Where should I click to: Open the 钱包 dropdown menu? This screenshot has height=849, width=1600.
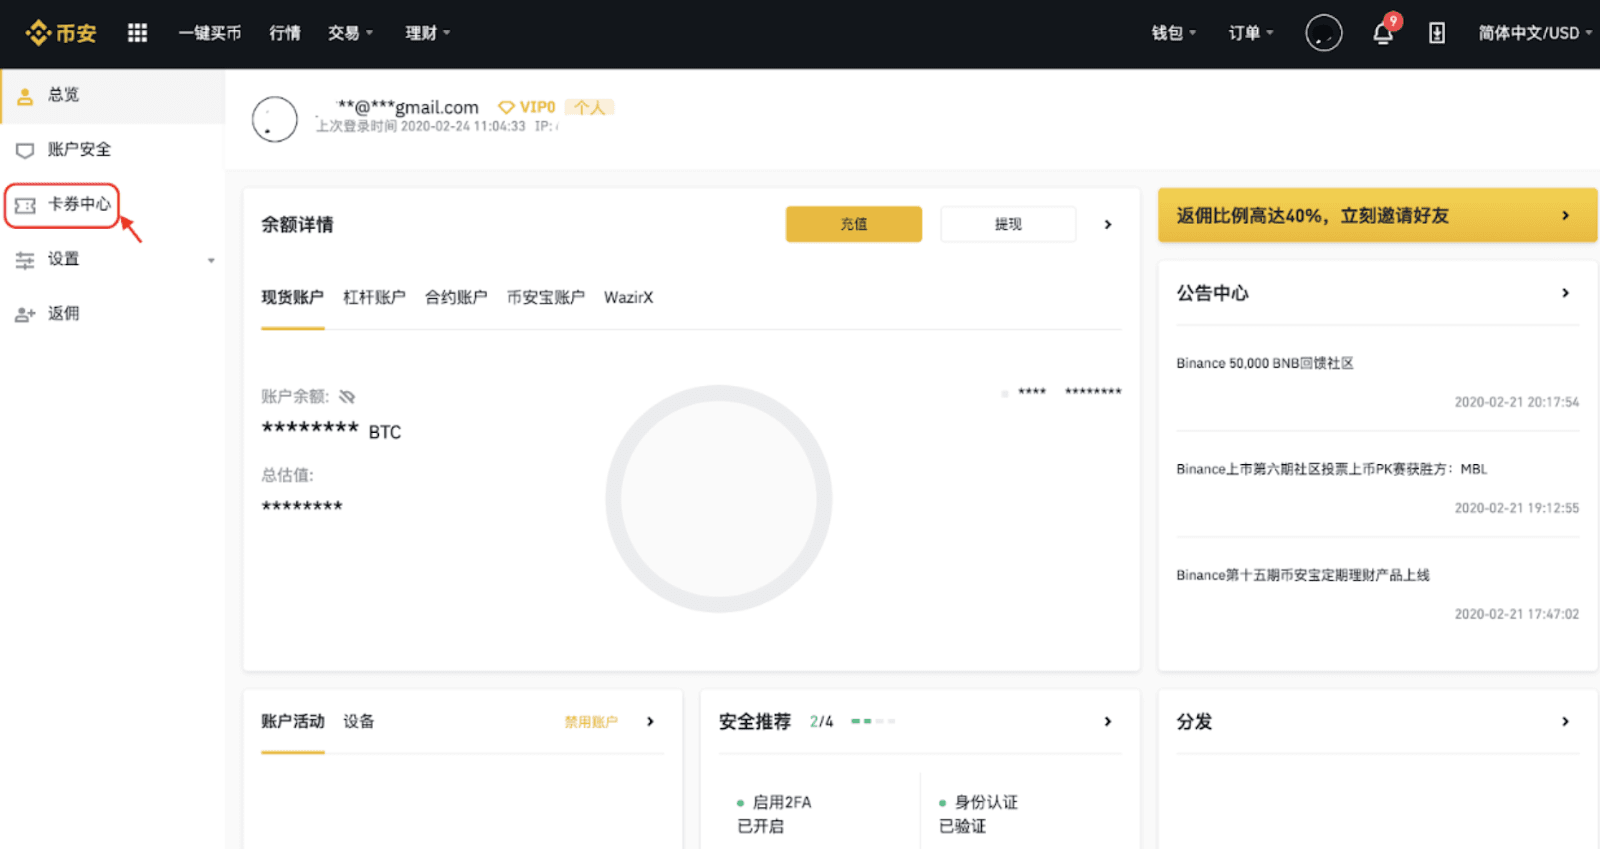point(1173,33)
